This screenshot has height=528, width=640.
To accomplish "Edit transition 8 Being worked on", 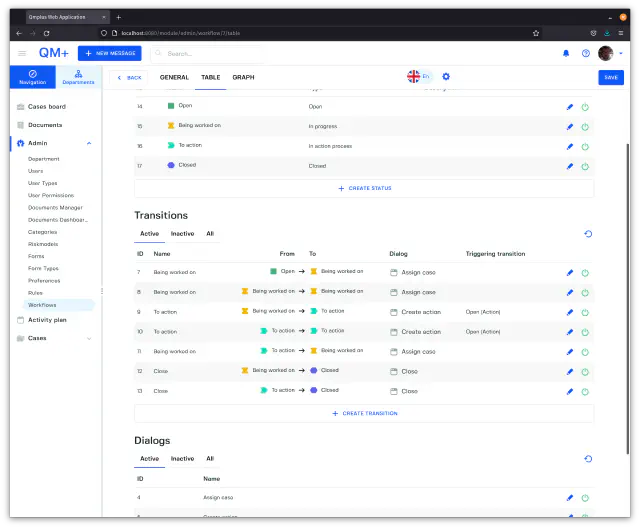I will (x=570, y=293).
